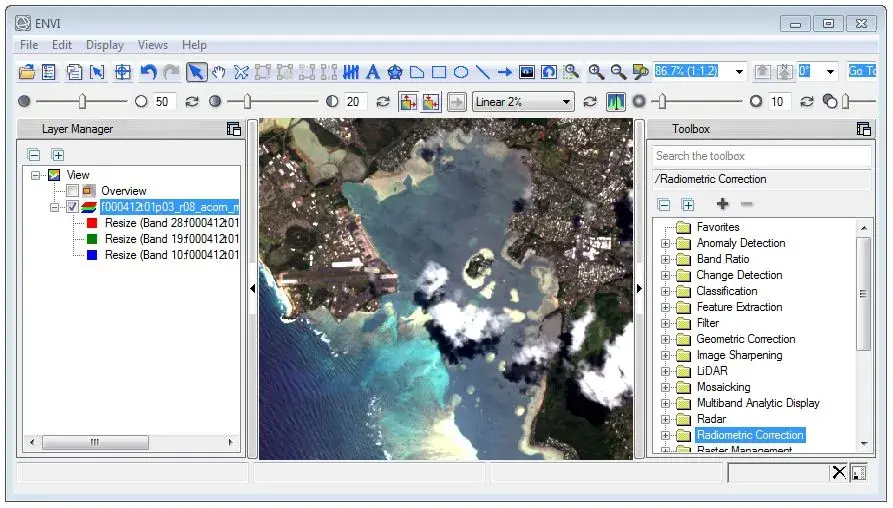Uncheck the f000412t01p03 raster layer checkbox
This screenshot has height=508, width=893.
pos(72,207)
